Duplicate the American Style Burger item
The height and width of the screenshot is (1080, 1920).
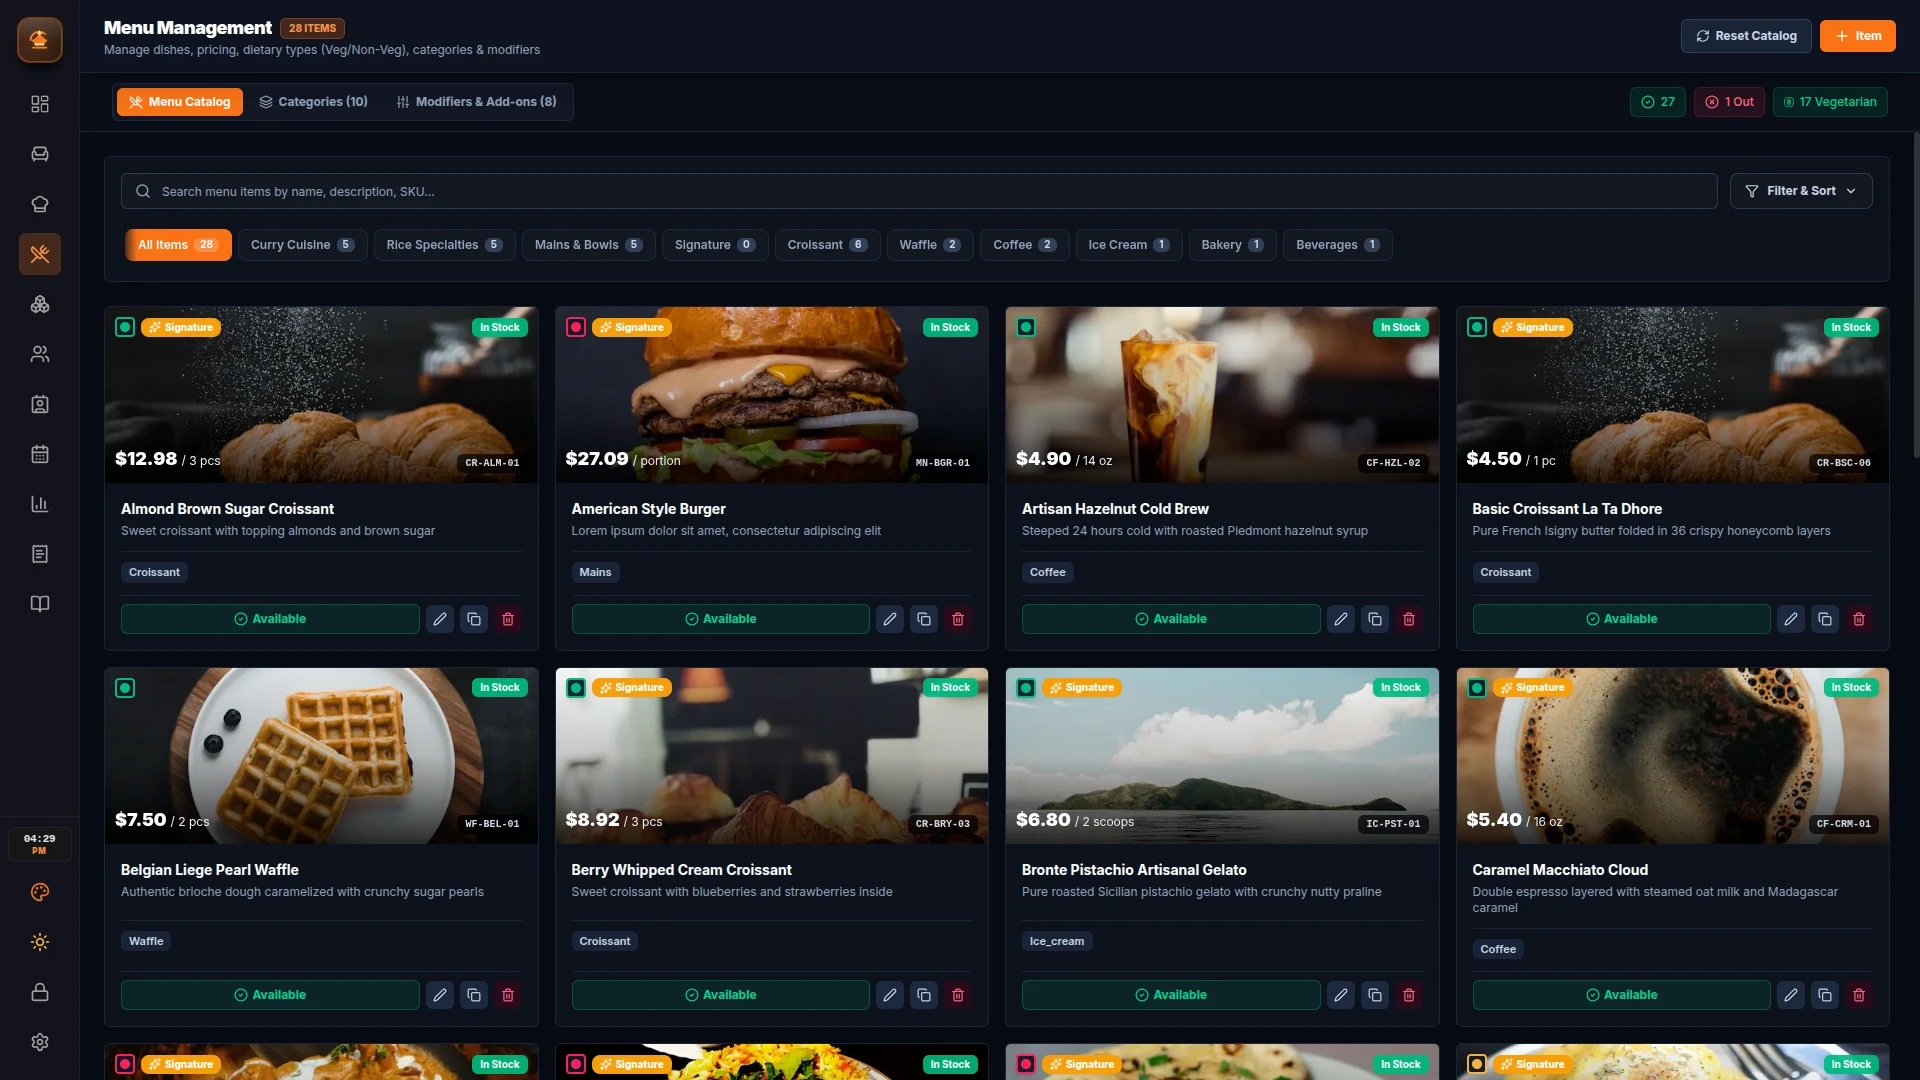(x=924, y=619)
